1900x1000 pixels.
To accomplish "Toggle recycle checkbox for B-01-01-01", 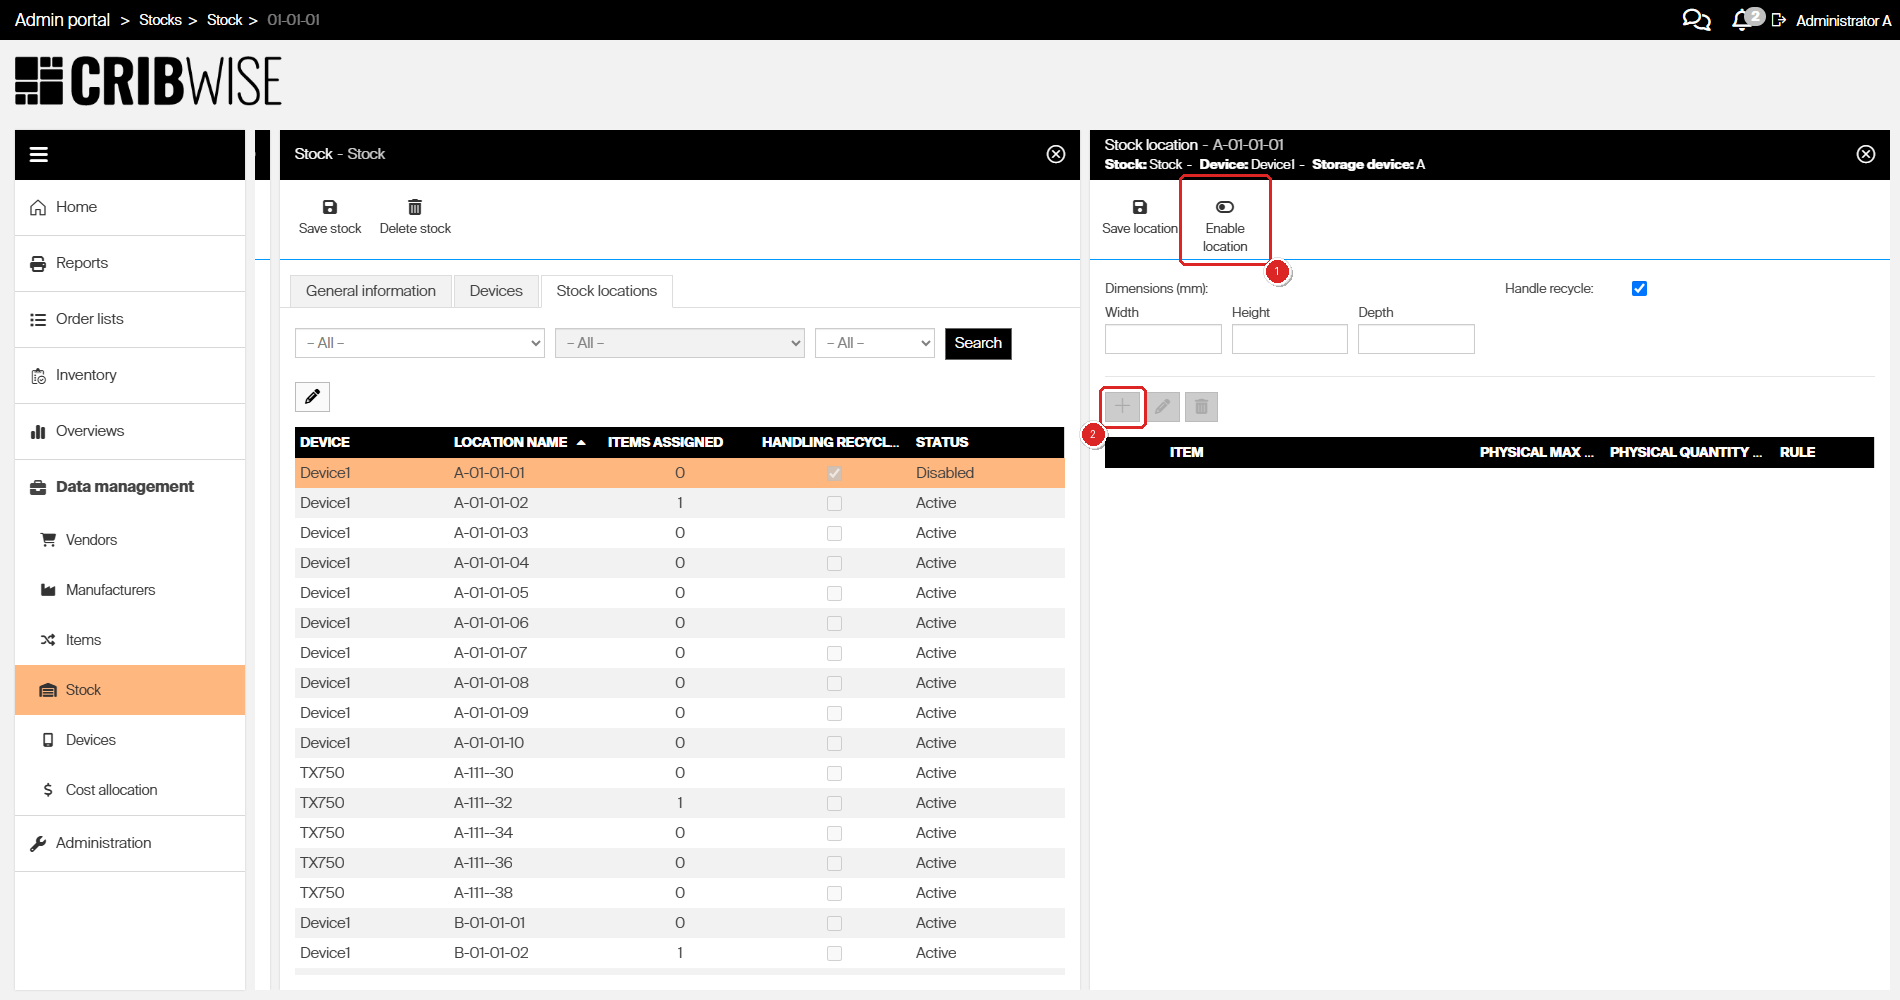I will (x=834, y=923).
